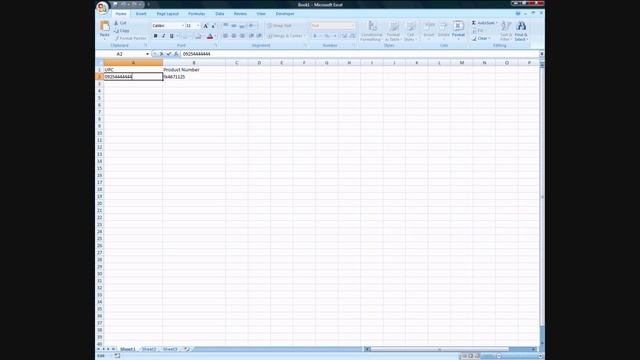Screen dimensions: 640x360
Task: Open Merge & Center dropdown
Action: pos(304,36)
